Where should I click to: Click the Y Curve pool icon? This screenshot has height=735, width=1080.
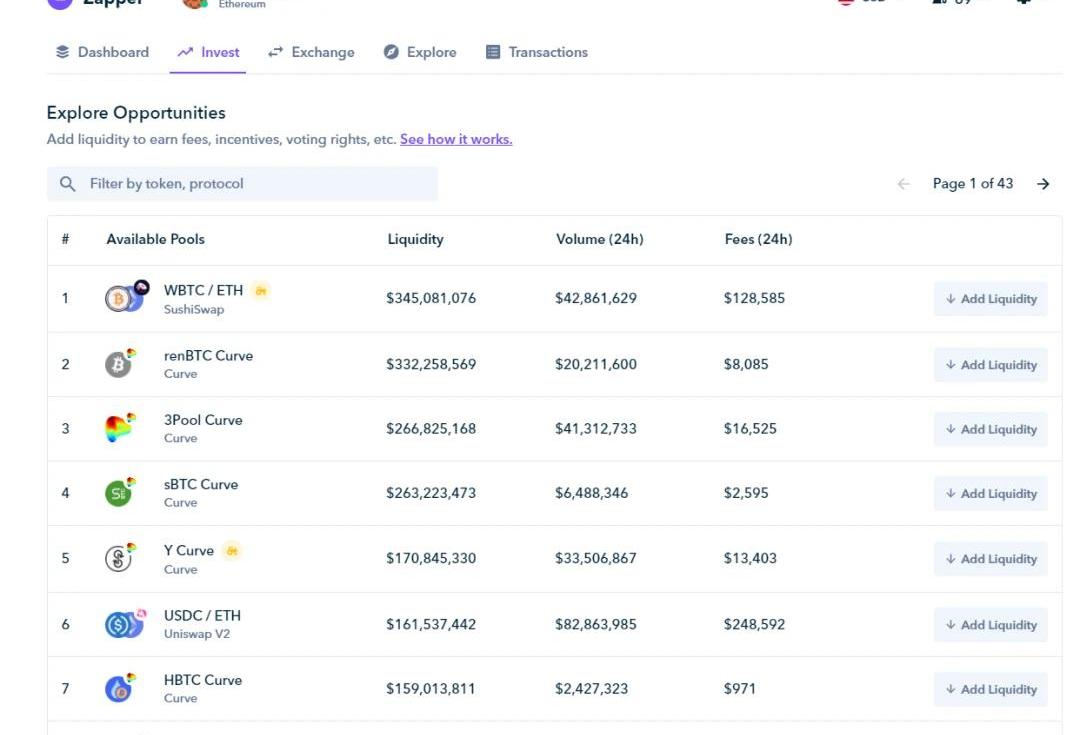click(119, 558)
